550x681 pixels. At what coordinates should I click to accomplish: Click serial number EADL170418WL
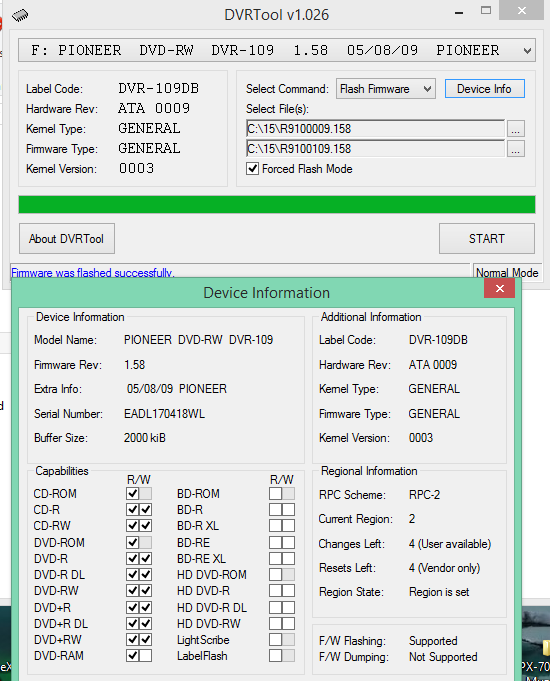(164, 413)
